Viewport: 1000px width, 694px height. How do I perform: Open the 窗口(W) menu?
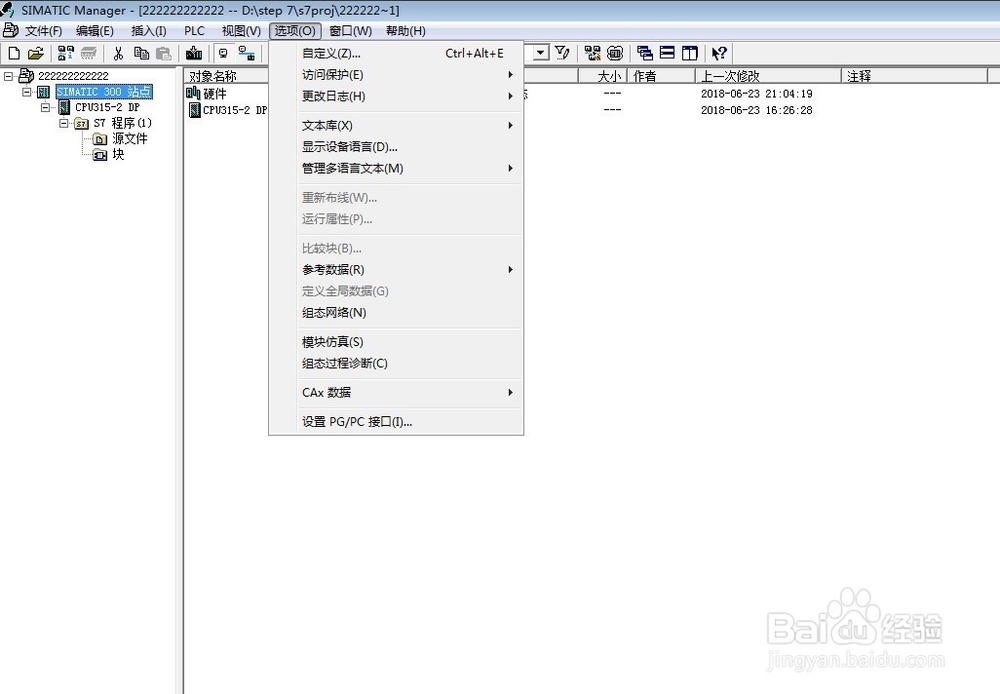[350, 31]
